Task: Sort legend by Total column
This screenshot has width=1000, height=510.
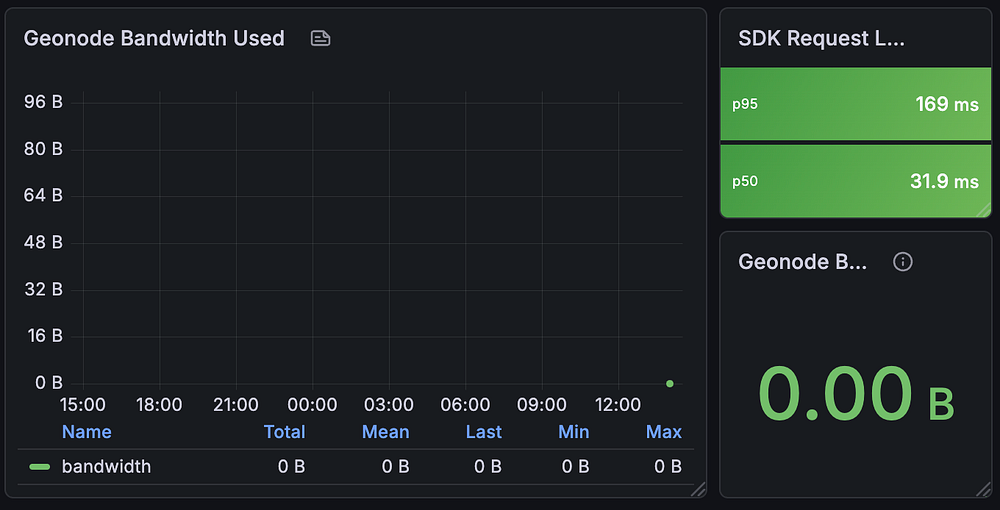Action: click(x=284, y=432)
